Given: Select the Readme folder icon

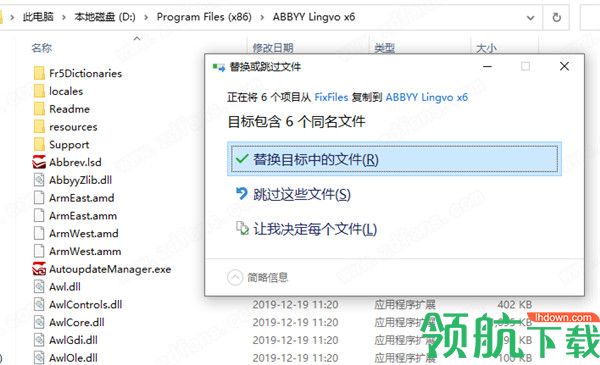Looking at the screenshot, I should pyautogui.click(x=39, y=109).
